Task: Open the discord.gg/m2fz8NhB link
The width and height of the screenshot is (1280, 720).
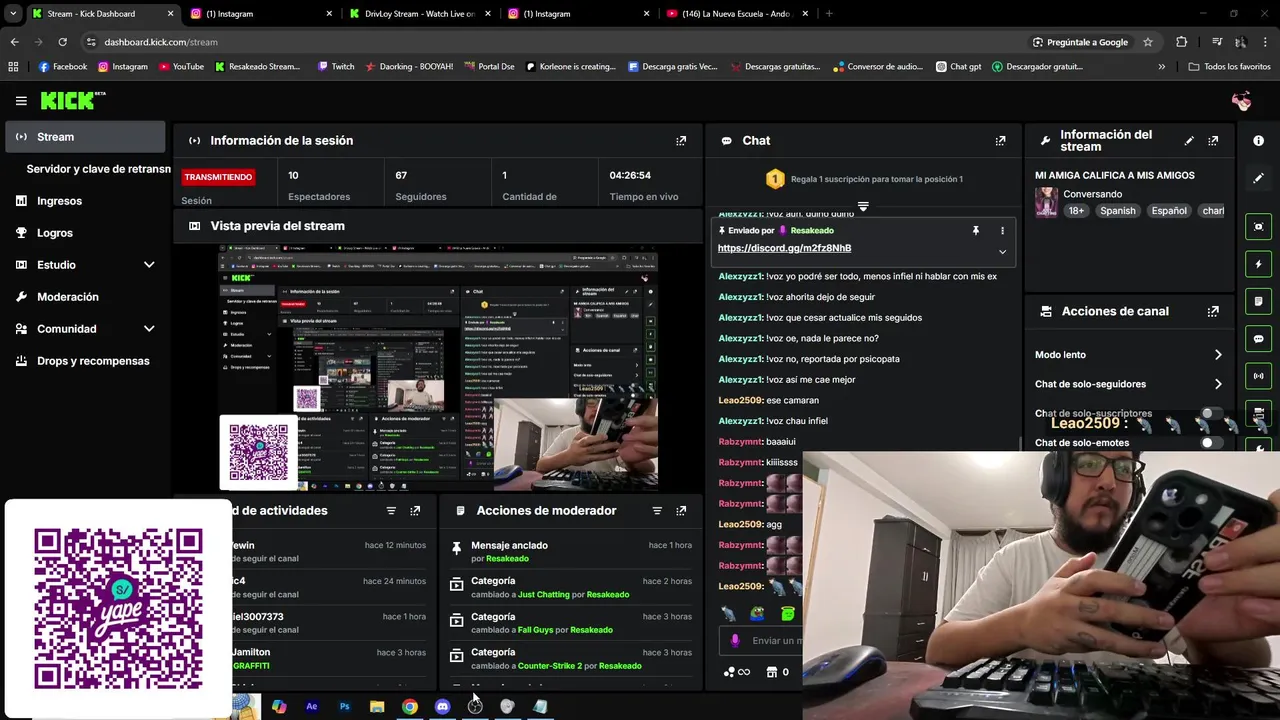Action: (784, 248)
